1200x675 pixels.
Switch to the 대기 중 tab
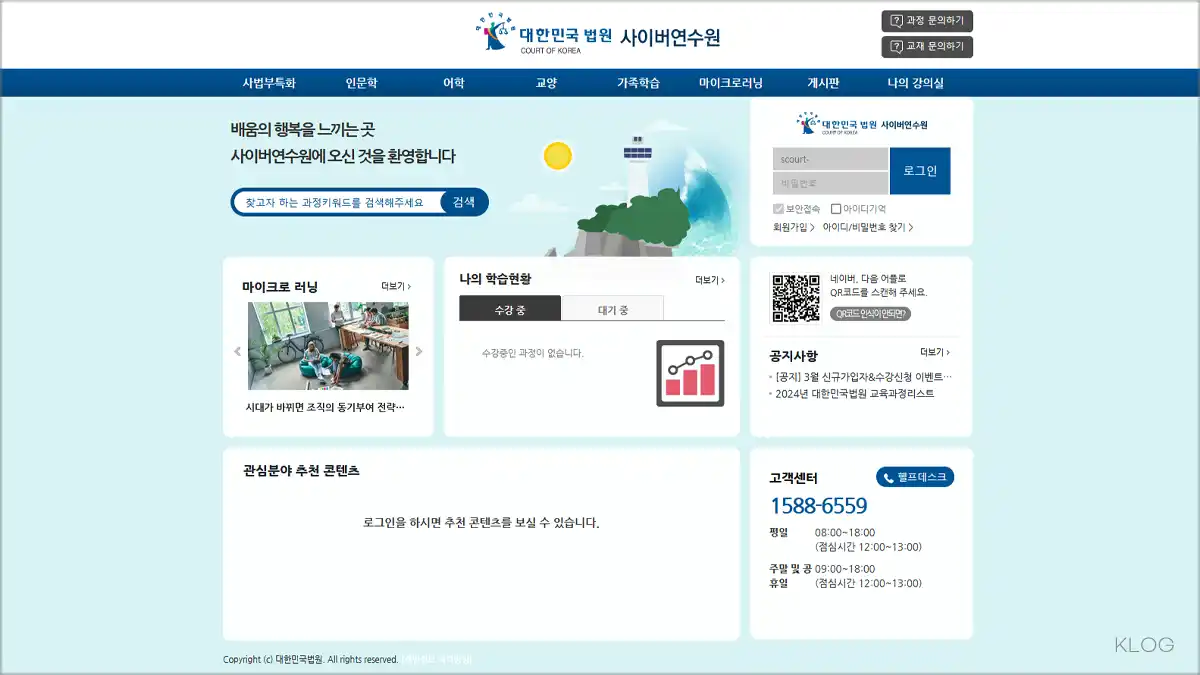coord(613,308)
